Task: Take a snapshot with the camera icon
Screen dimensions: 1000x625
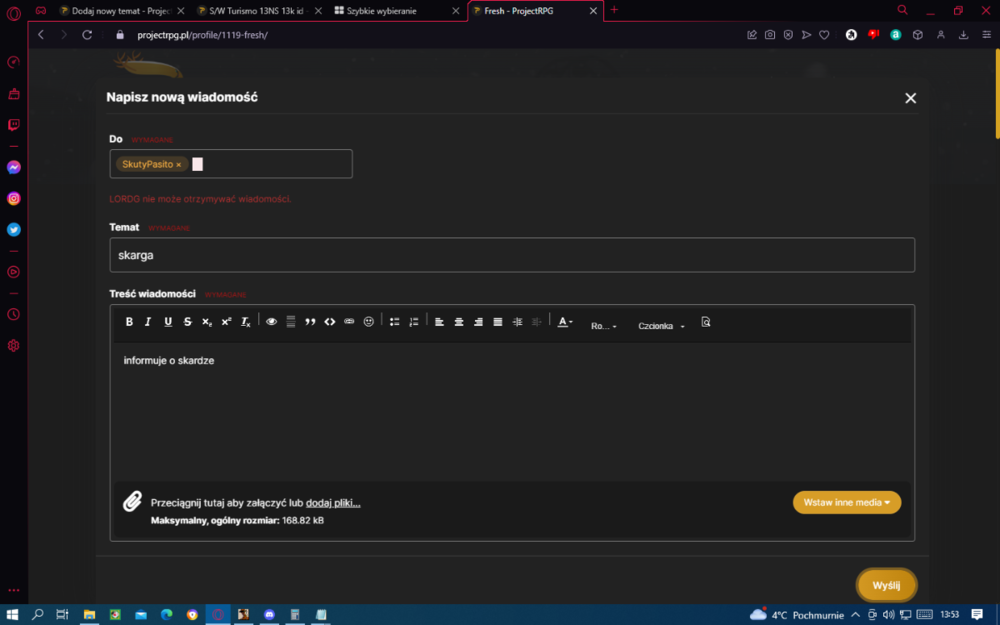Action: (770, 35)
